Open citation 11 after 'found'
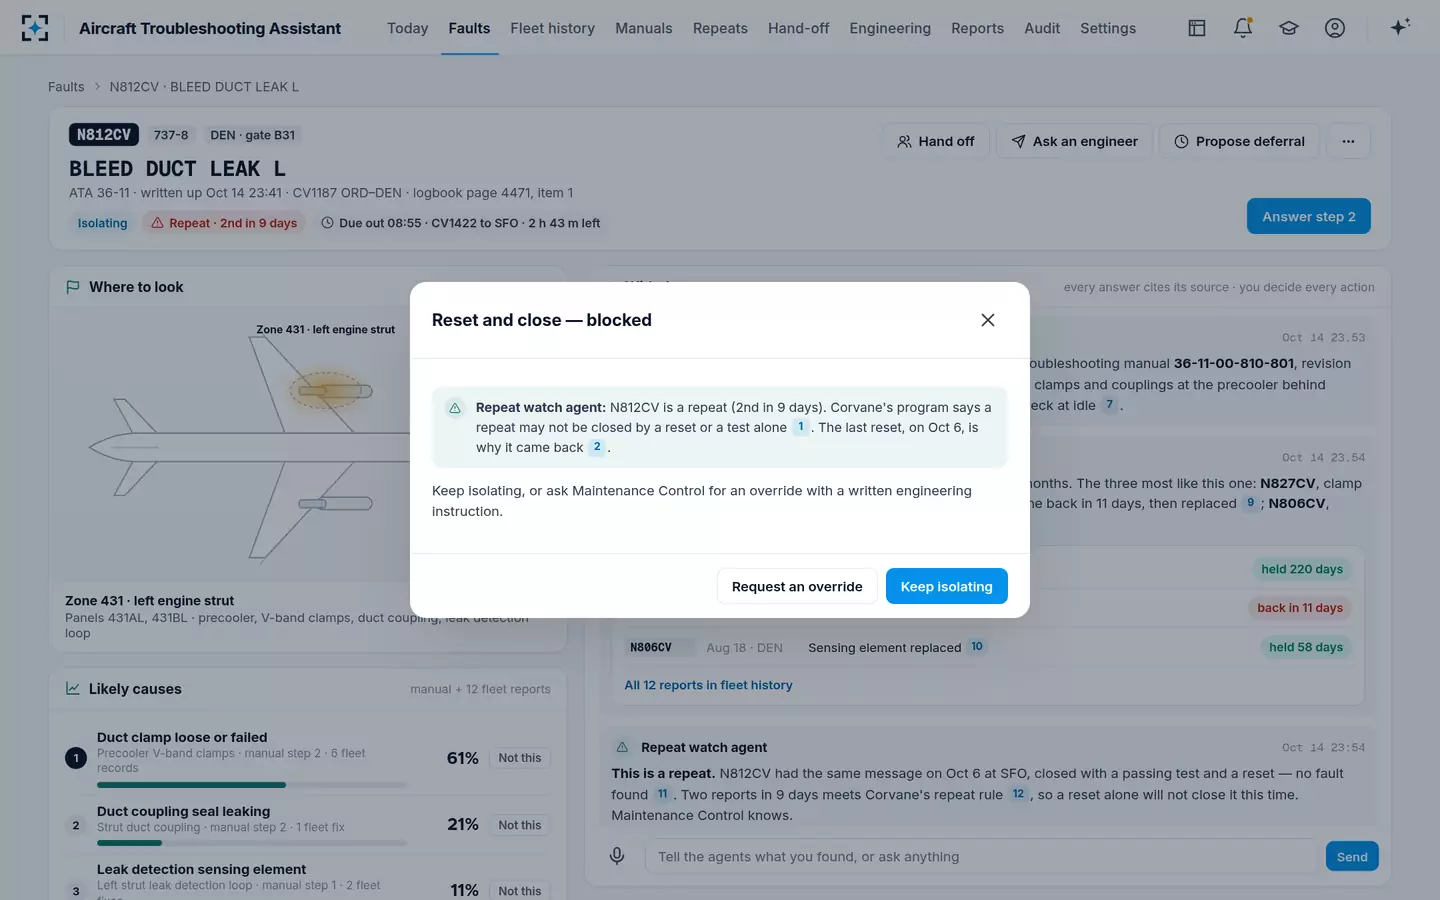1440x900 pixels. [662, 794]
